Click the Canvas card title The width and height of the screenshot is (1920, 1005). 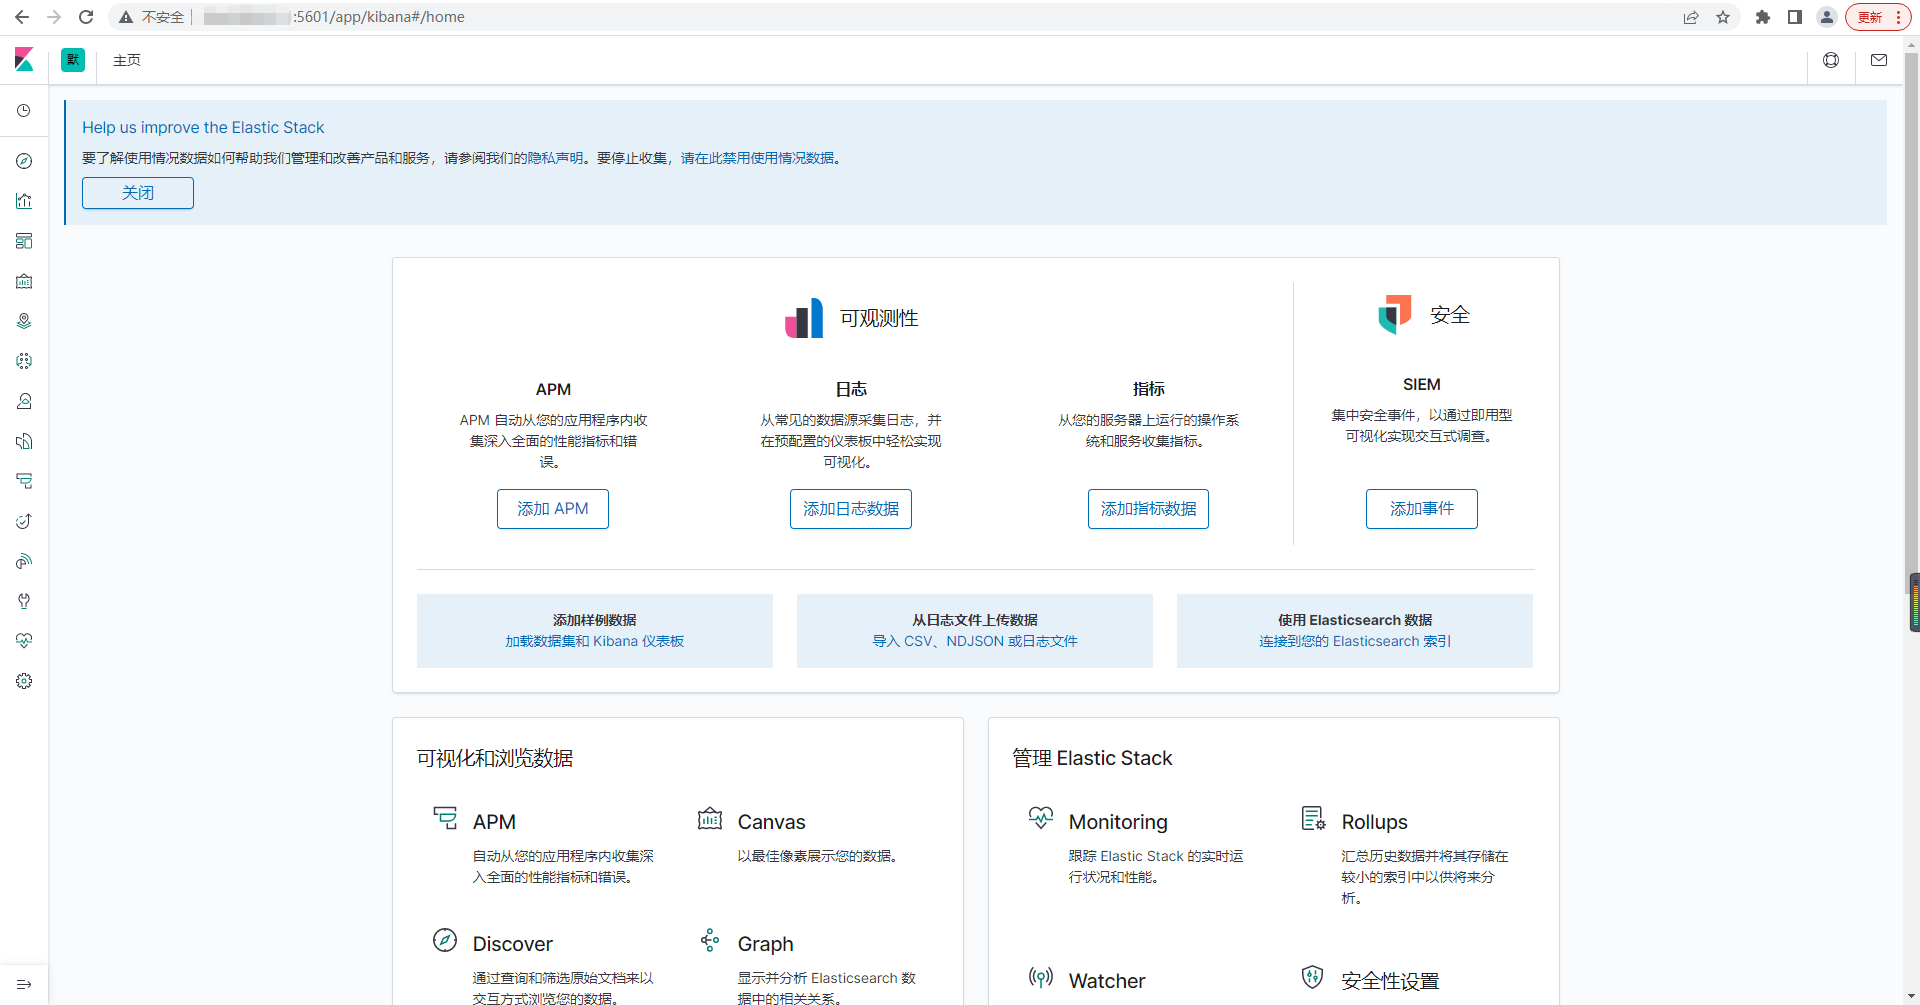tap(771, 822)
